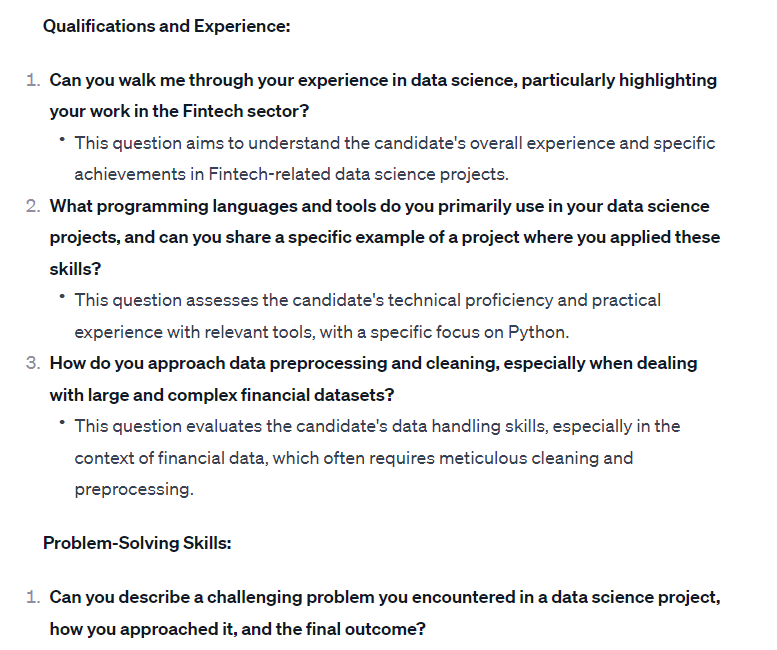Click the "Problem-Solving Skills:" heading
This screenshot has width=777, height=650.
(137, 543)
